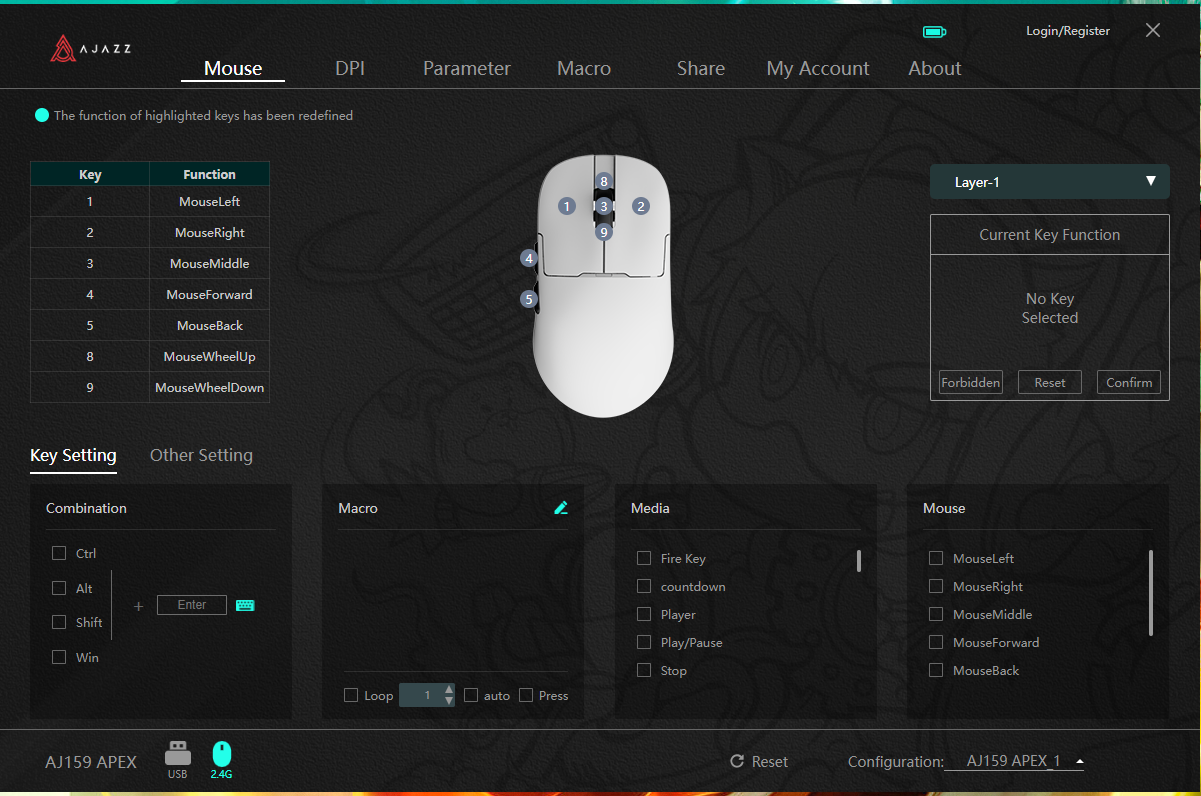The width and height of the screenshot is (1201, 796).
Task: Increase the loop count stepper
Action: point(449,689)
